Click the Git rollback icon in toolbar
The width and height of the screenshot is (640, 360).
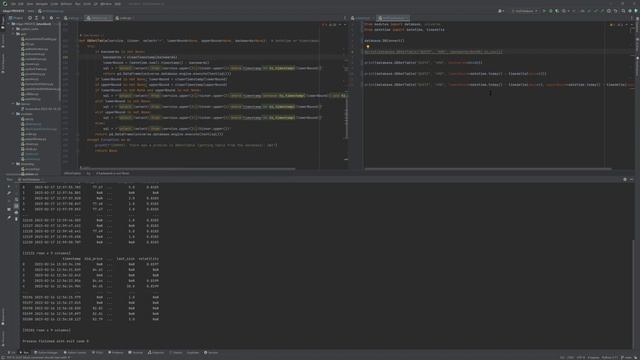tap(616, 11)
